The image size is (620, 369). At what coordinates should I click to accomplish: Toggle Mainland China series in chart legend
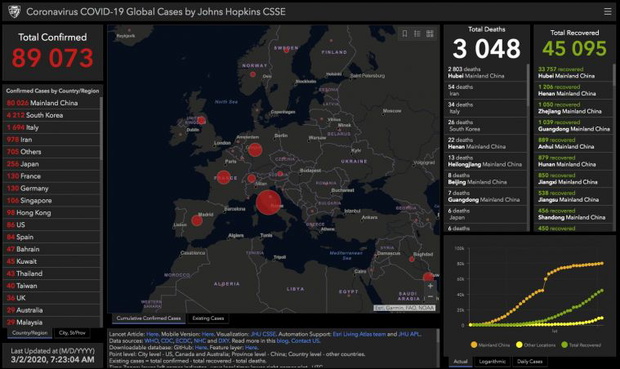point(490,345)
